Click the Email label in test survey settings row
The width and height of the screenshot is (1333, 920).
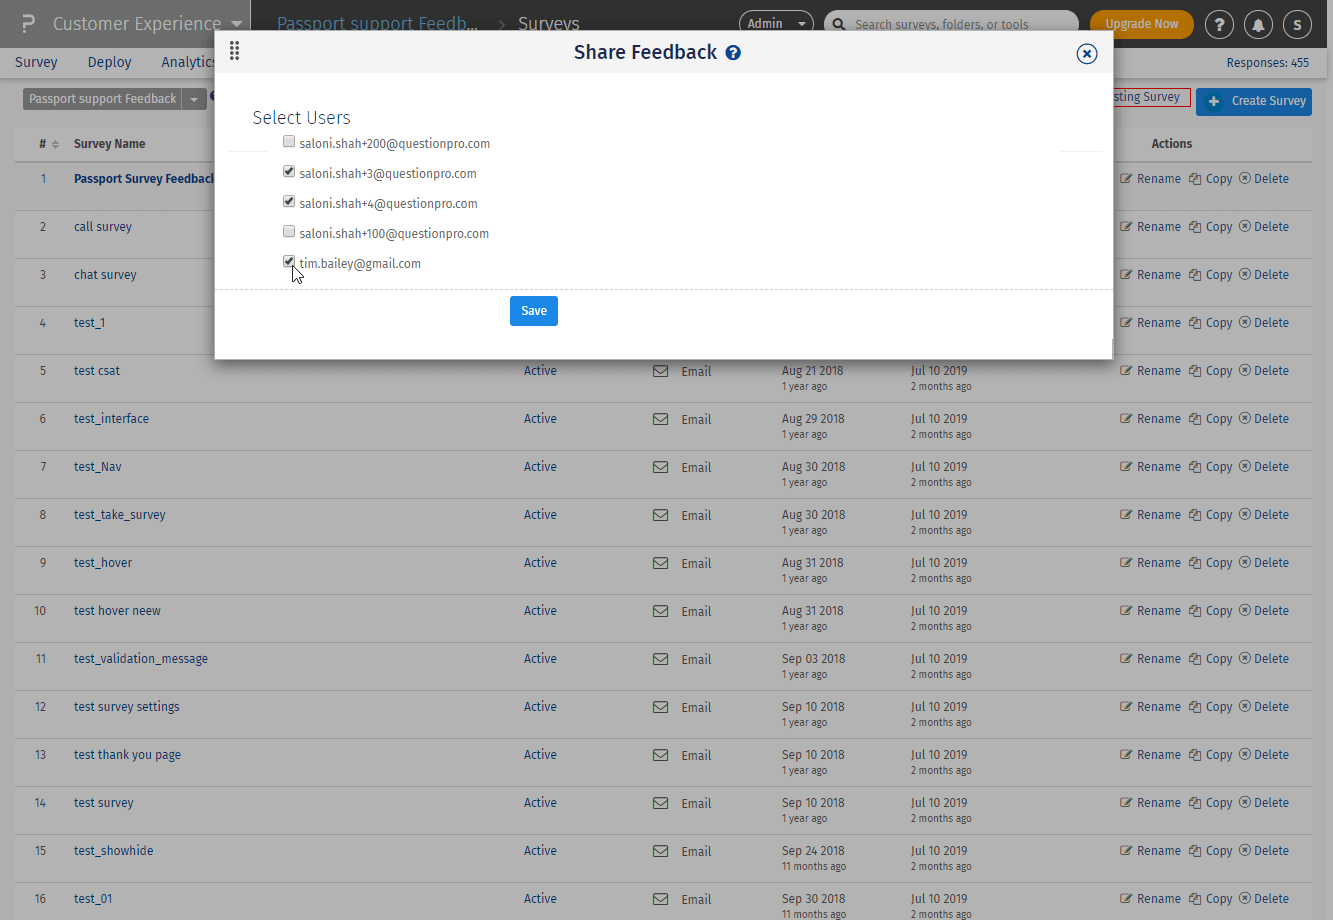click(x=696, y=707)
